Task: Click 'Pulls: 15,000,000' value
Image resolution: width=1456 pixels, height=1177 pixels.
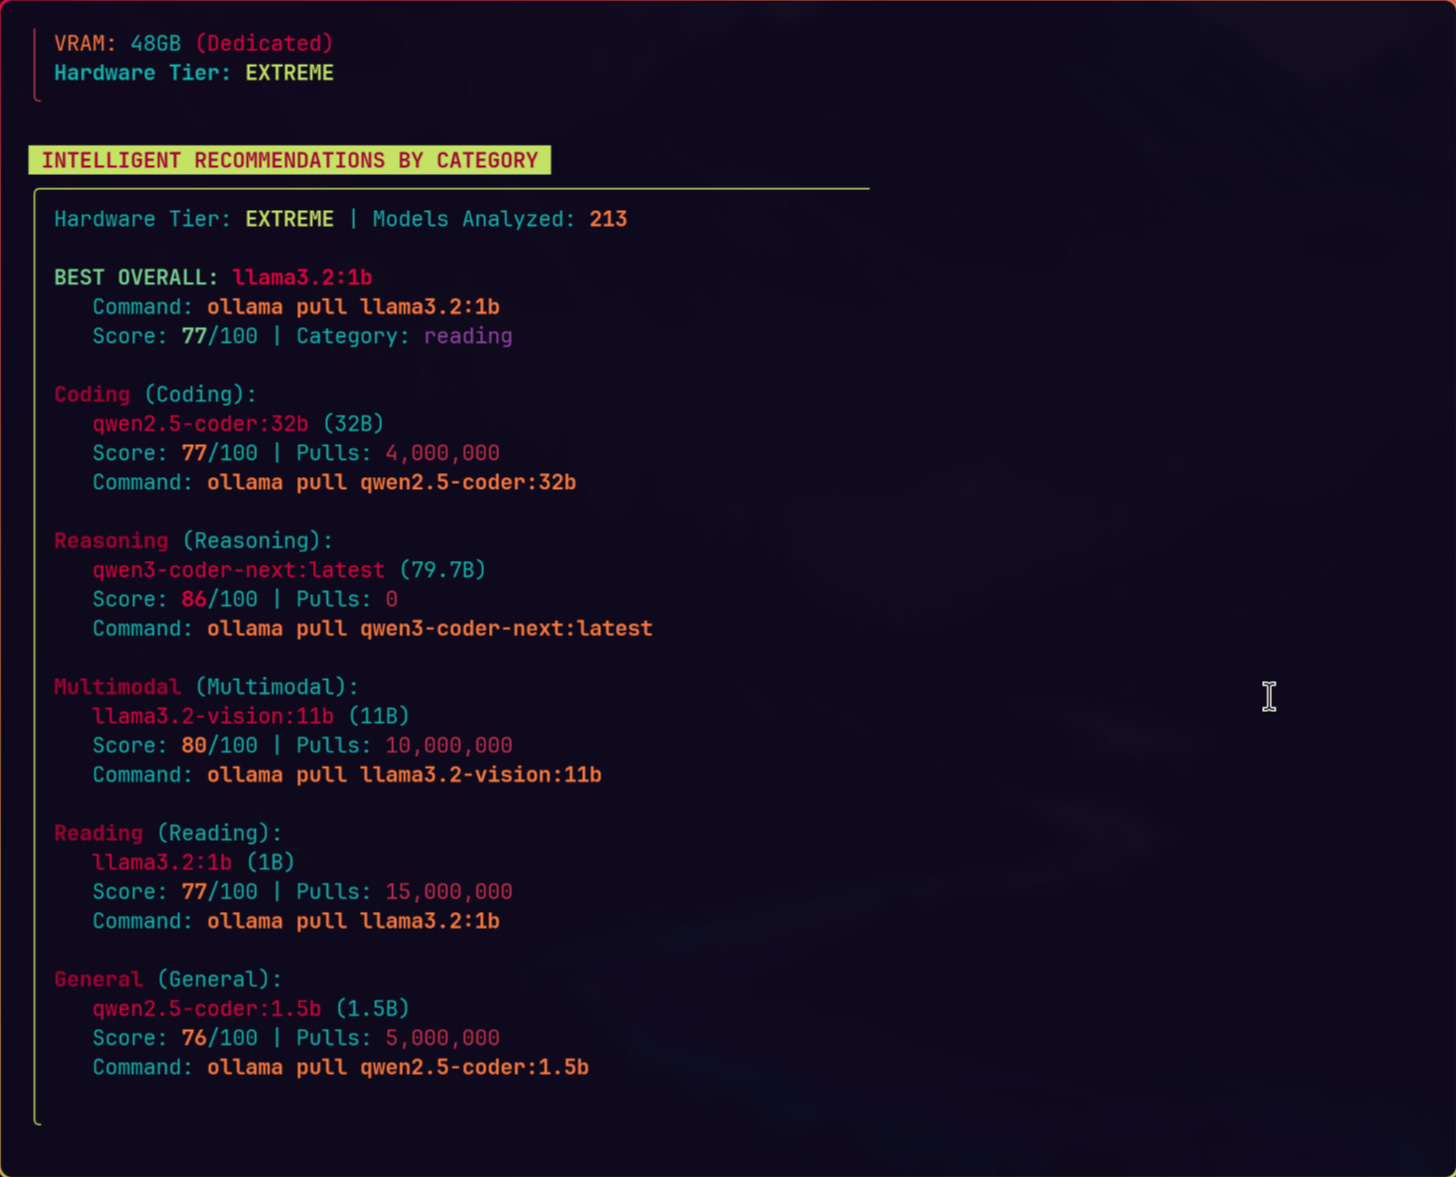Action: click(404, 892)
